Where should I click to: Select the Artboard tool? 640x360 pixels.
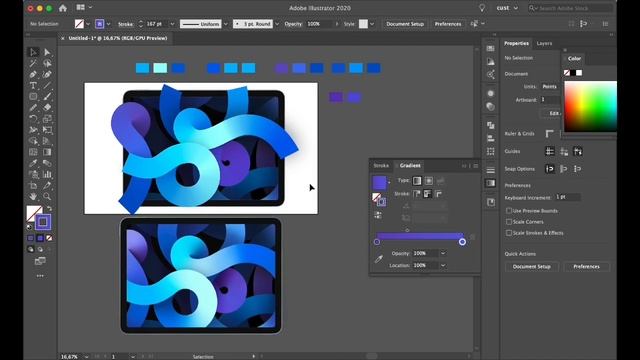33,185
